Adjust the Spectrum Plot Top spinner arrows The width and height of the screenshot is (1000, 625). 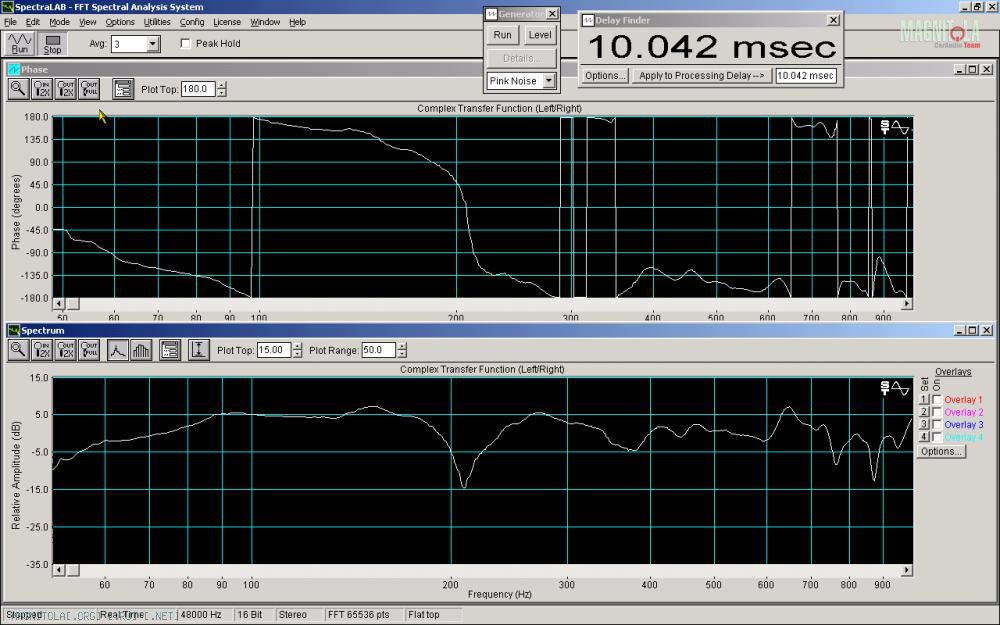(297, 350)
